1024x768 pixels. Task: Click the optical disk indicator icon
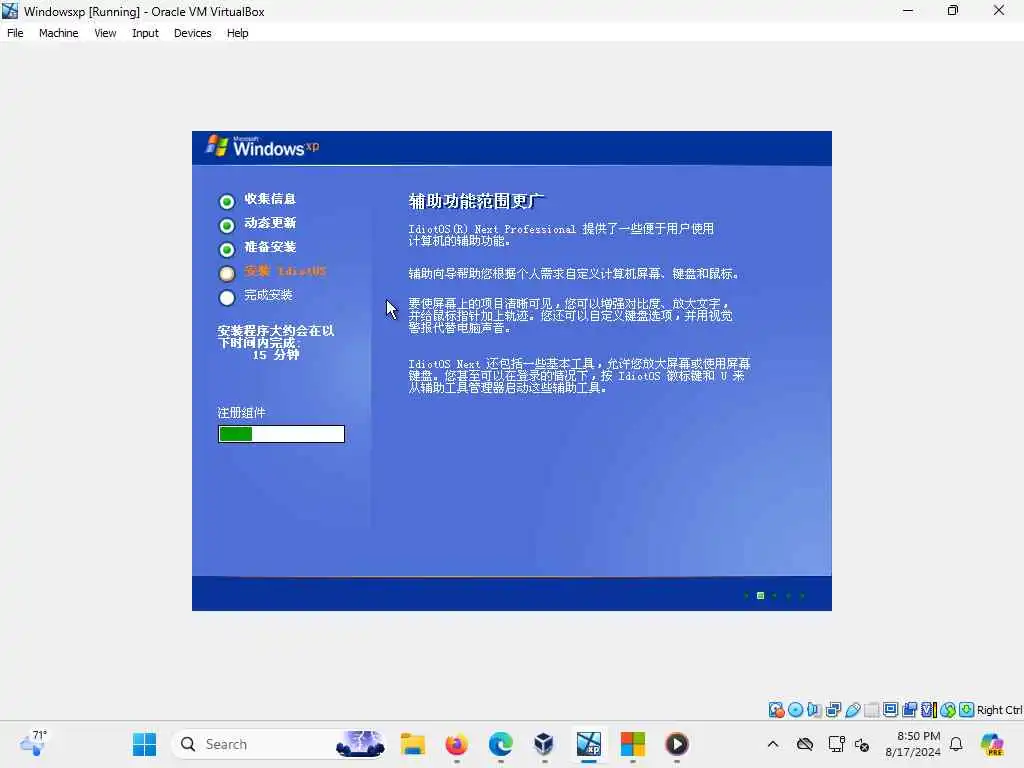(795, 710)
